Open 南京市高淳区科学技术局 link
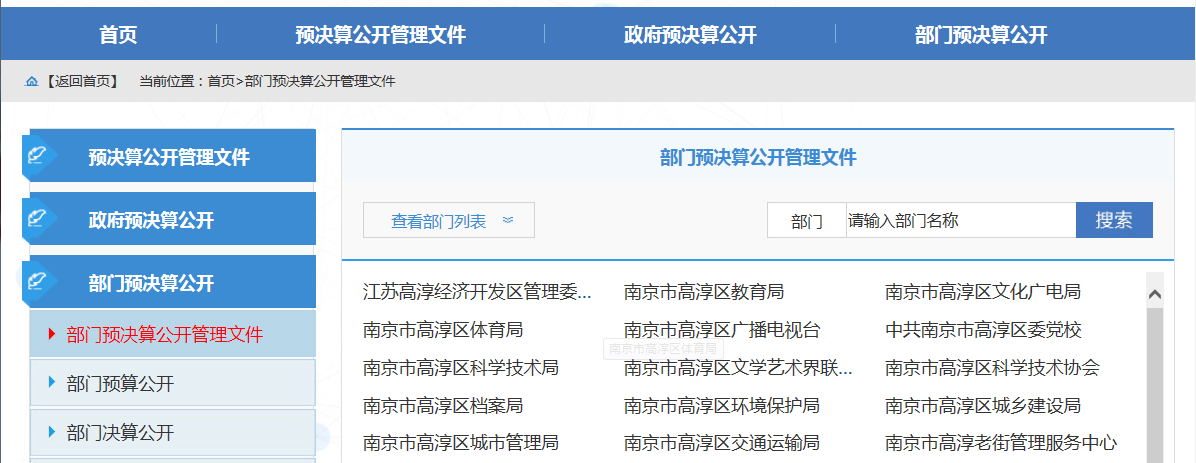The image size is (1196, 463). (x=461, y=368)
